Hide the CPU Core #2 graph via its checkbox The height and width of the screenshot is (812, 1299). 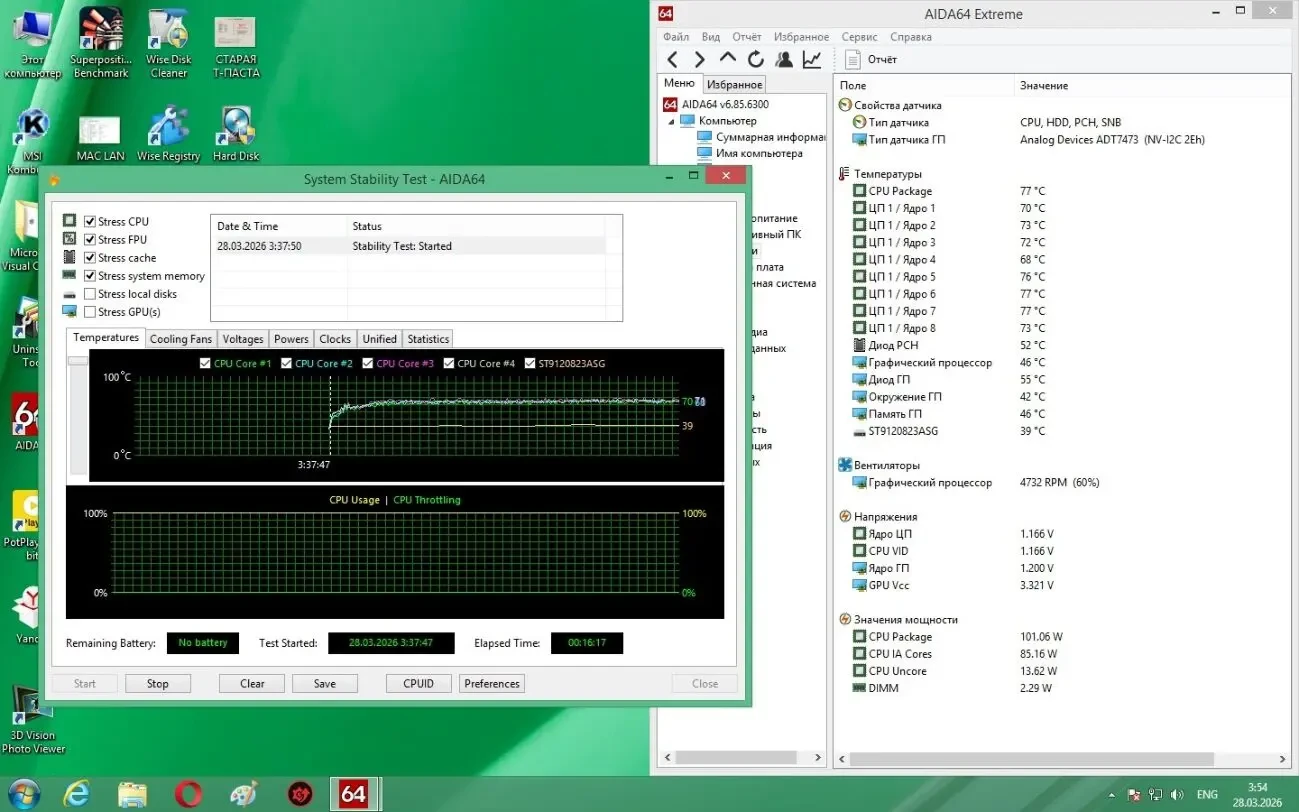[284, 362]
